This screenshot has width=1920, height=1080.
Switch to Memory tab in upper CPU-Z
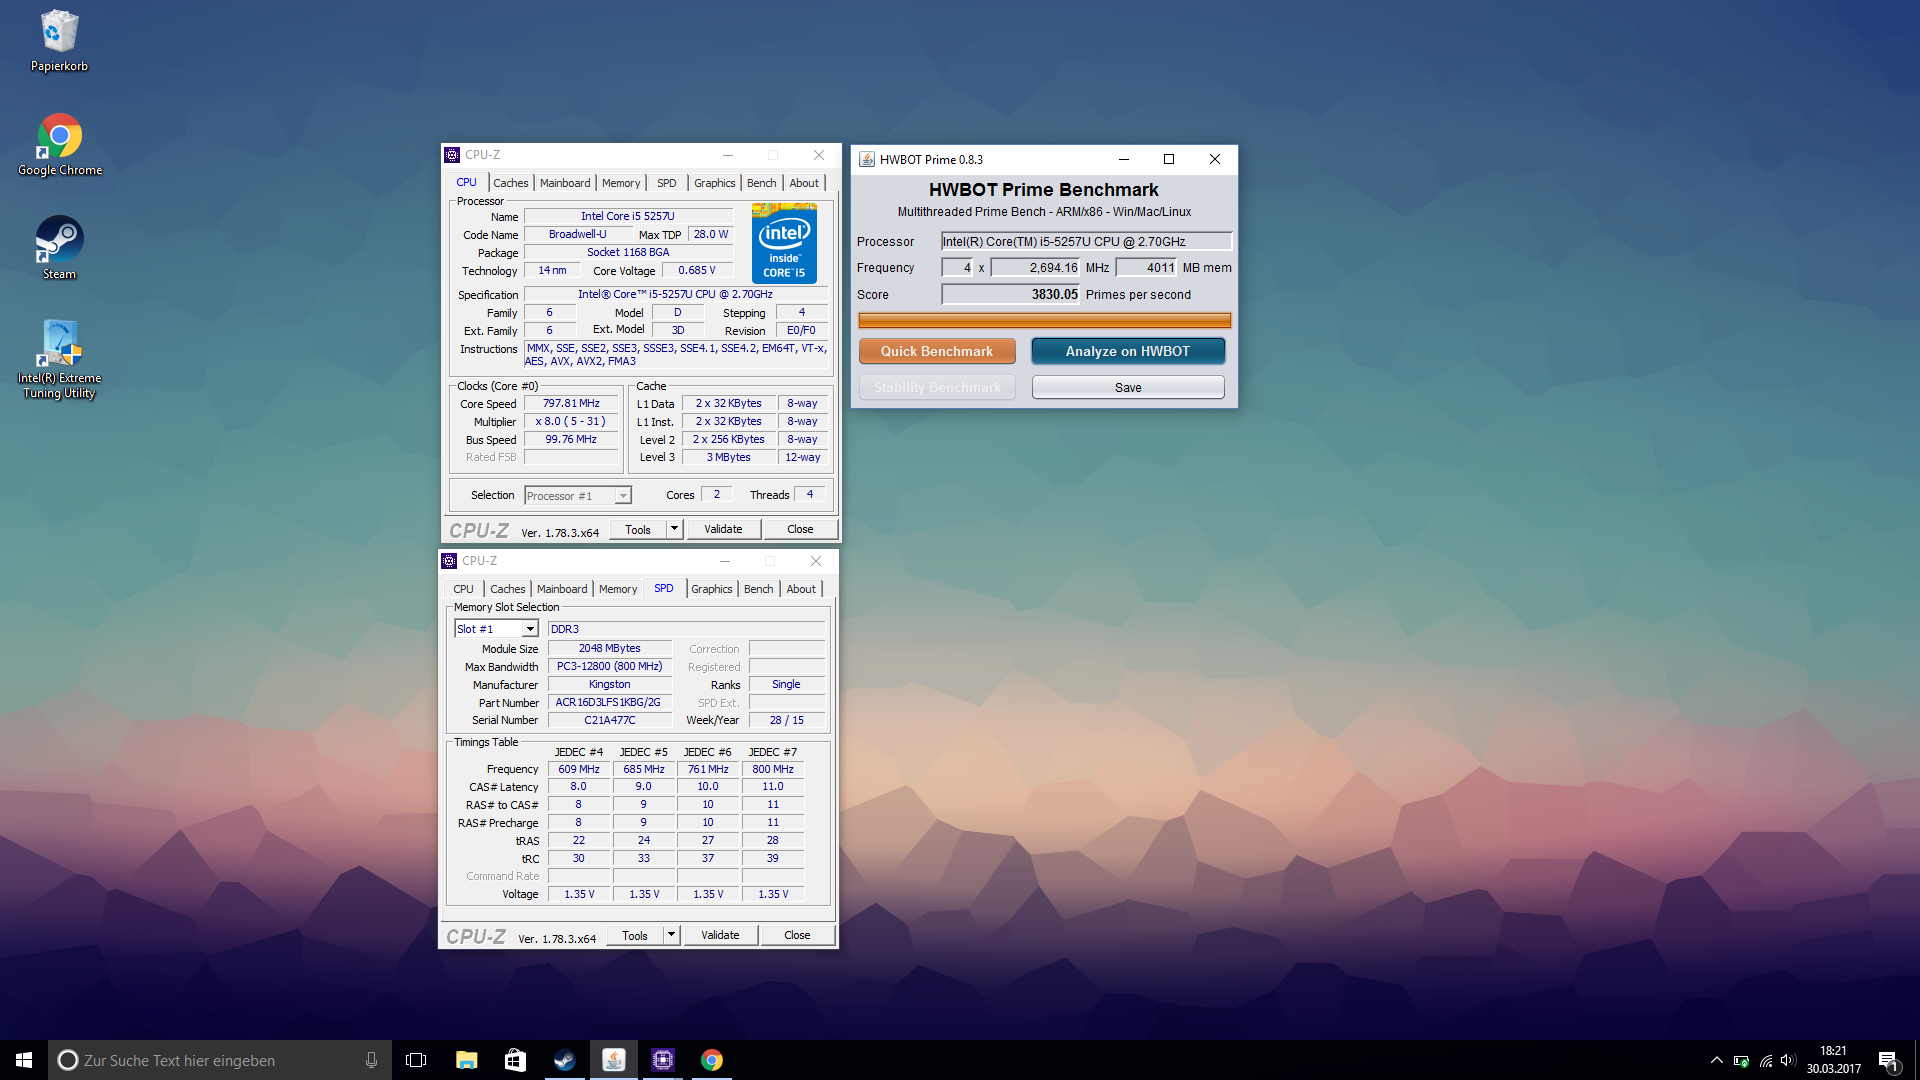coord(621,183)
